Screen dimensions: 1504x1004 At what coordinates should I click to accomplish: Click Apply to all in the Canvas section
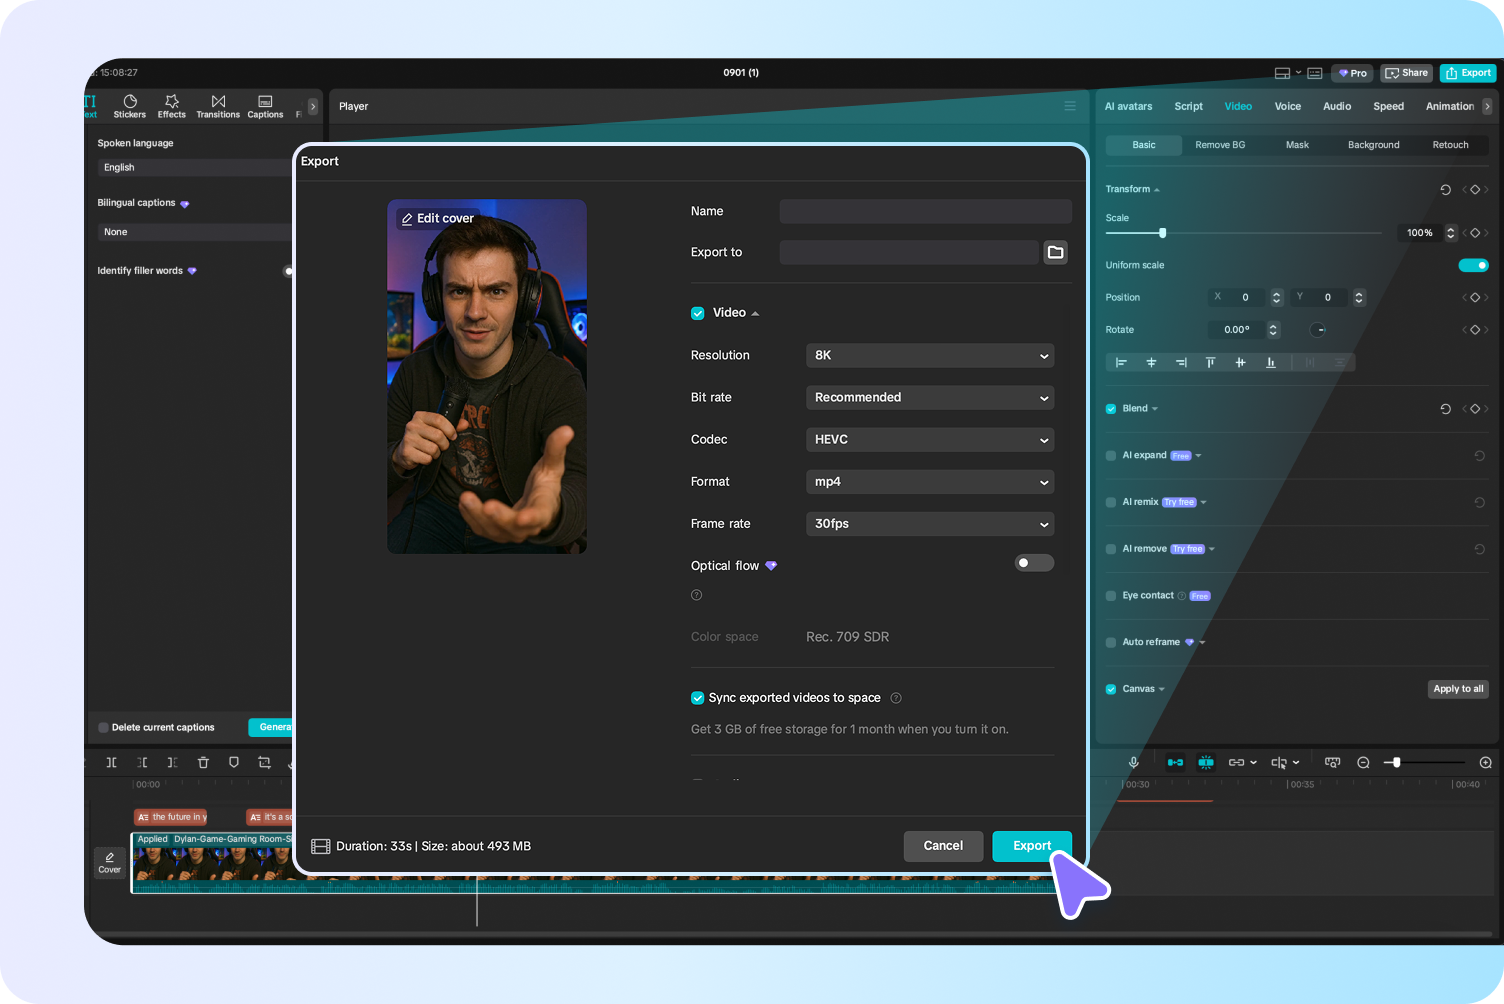[1457, 689]
